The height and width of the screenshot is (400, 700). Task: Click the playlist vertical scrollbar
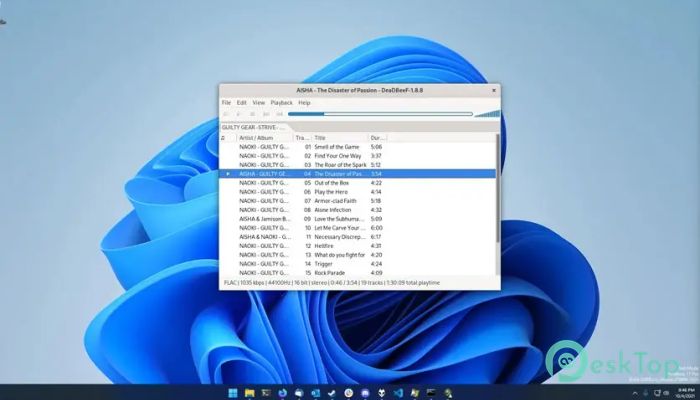click(x=498, y=188)
